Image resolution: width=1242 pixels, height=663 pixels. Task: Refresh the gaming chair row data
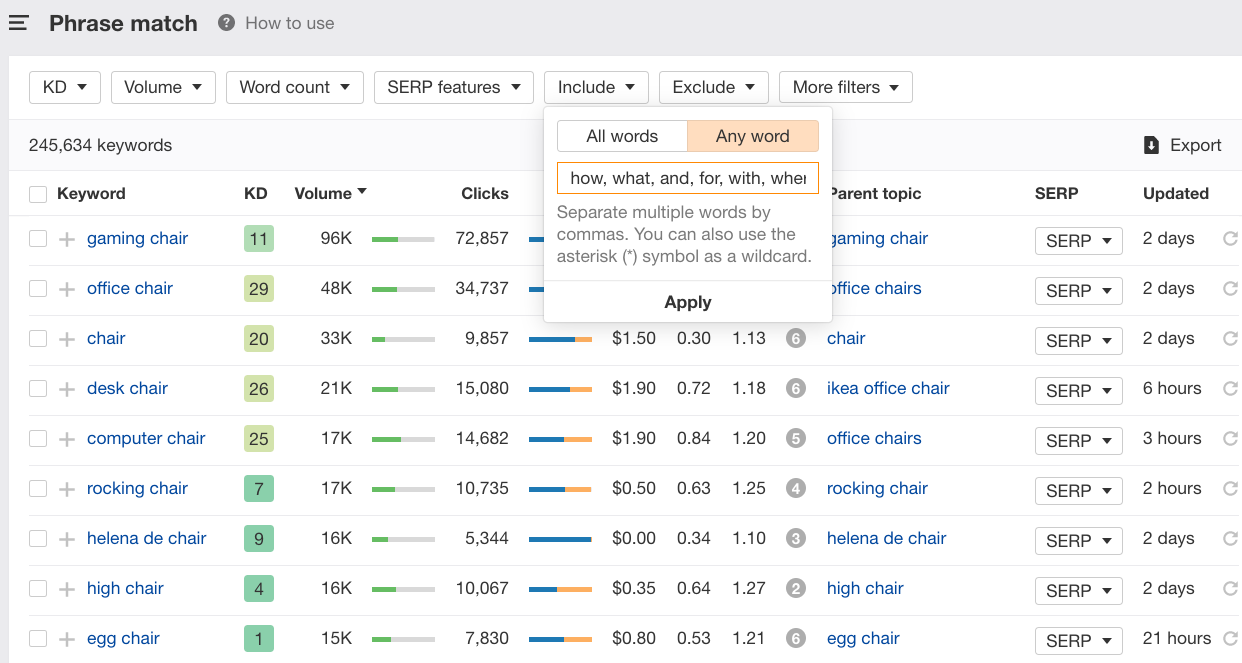click(x=1230, y=239)
